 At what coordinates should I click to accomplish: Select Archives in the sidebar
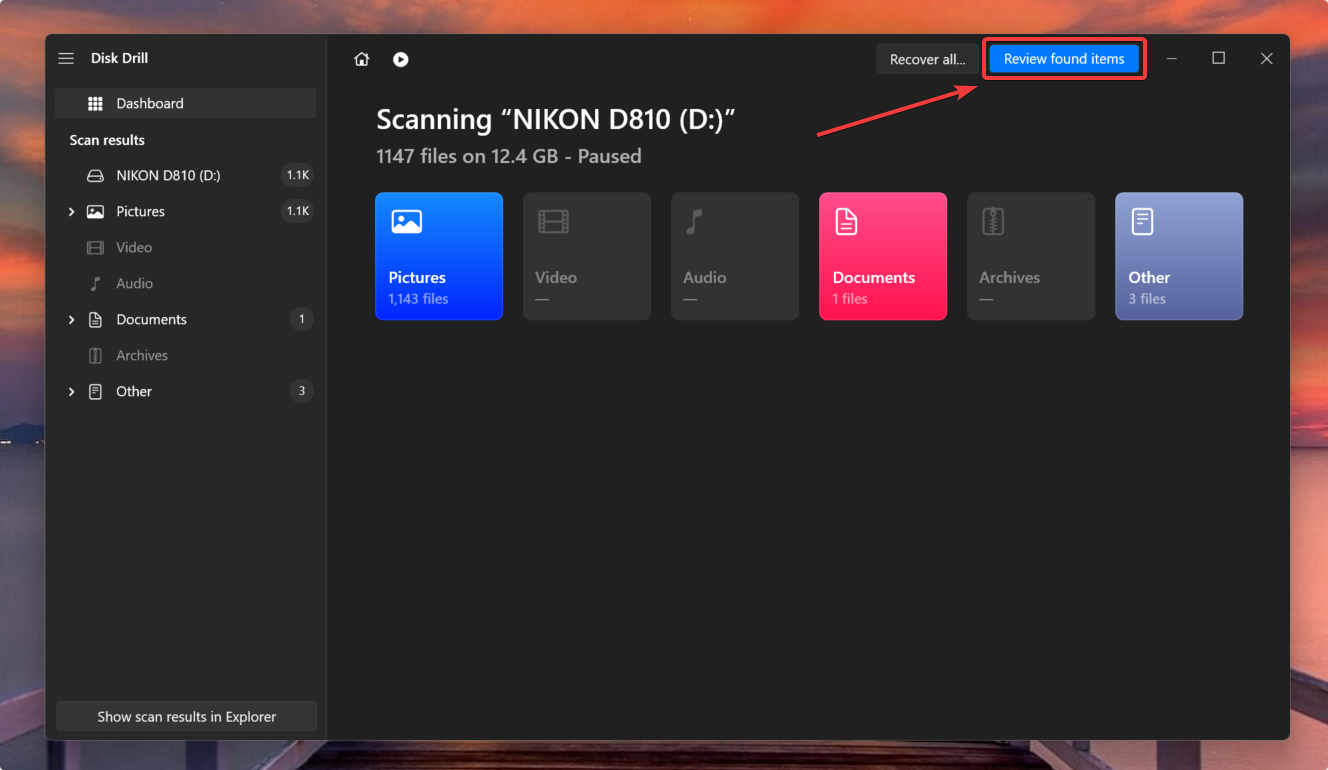tap(186, 355)
